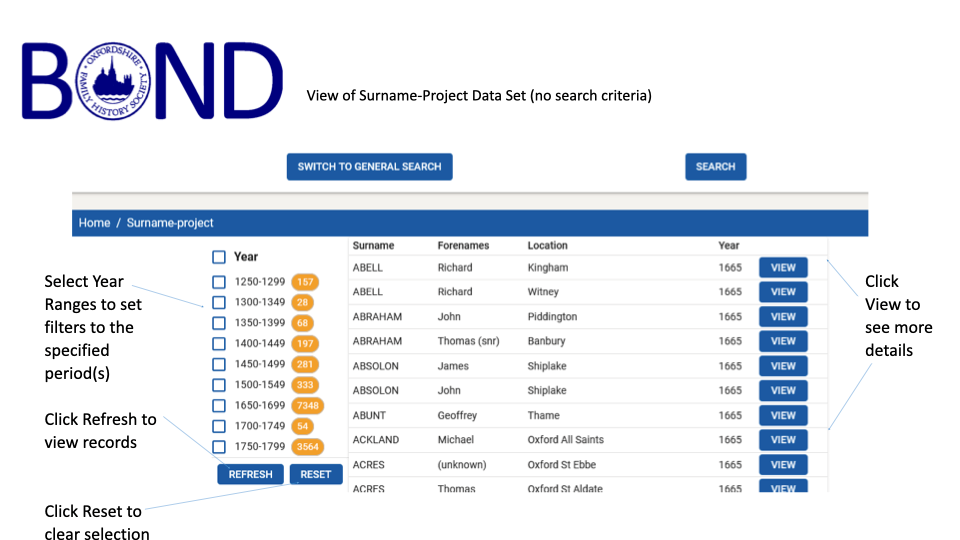
Task: Click the location cell 'Oxford St Ebbe'
Action: (561, 465)
